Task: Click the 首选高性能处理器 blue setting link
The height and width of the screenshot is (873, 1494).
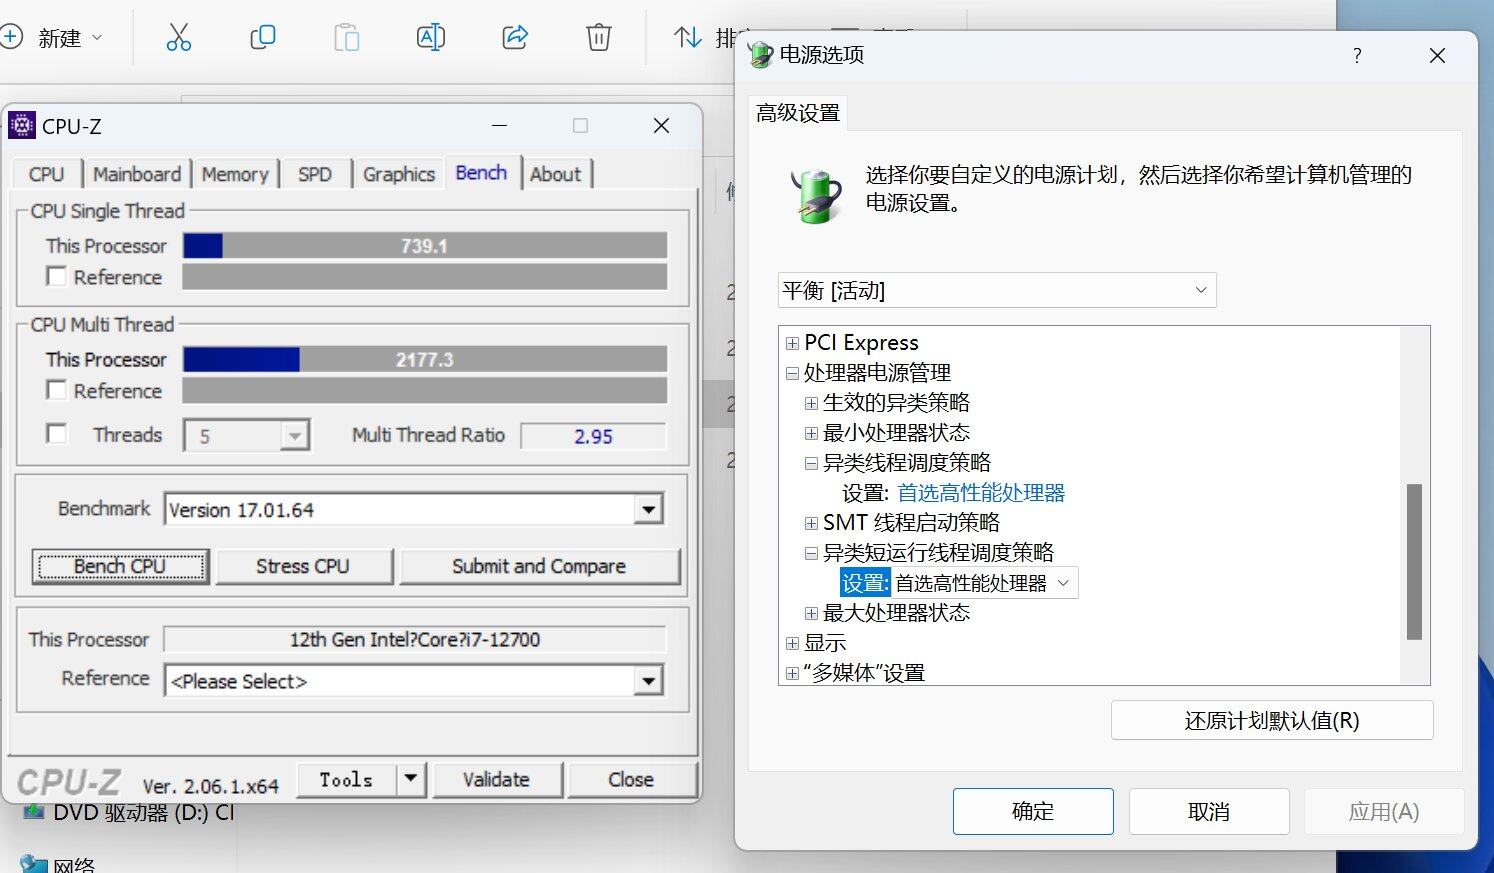Action: coord(981,493)
